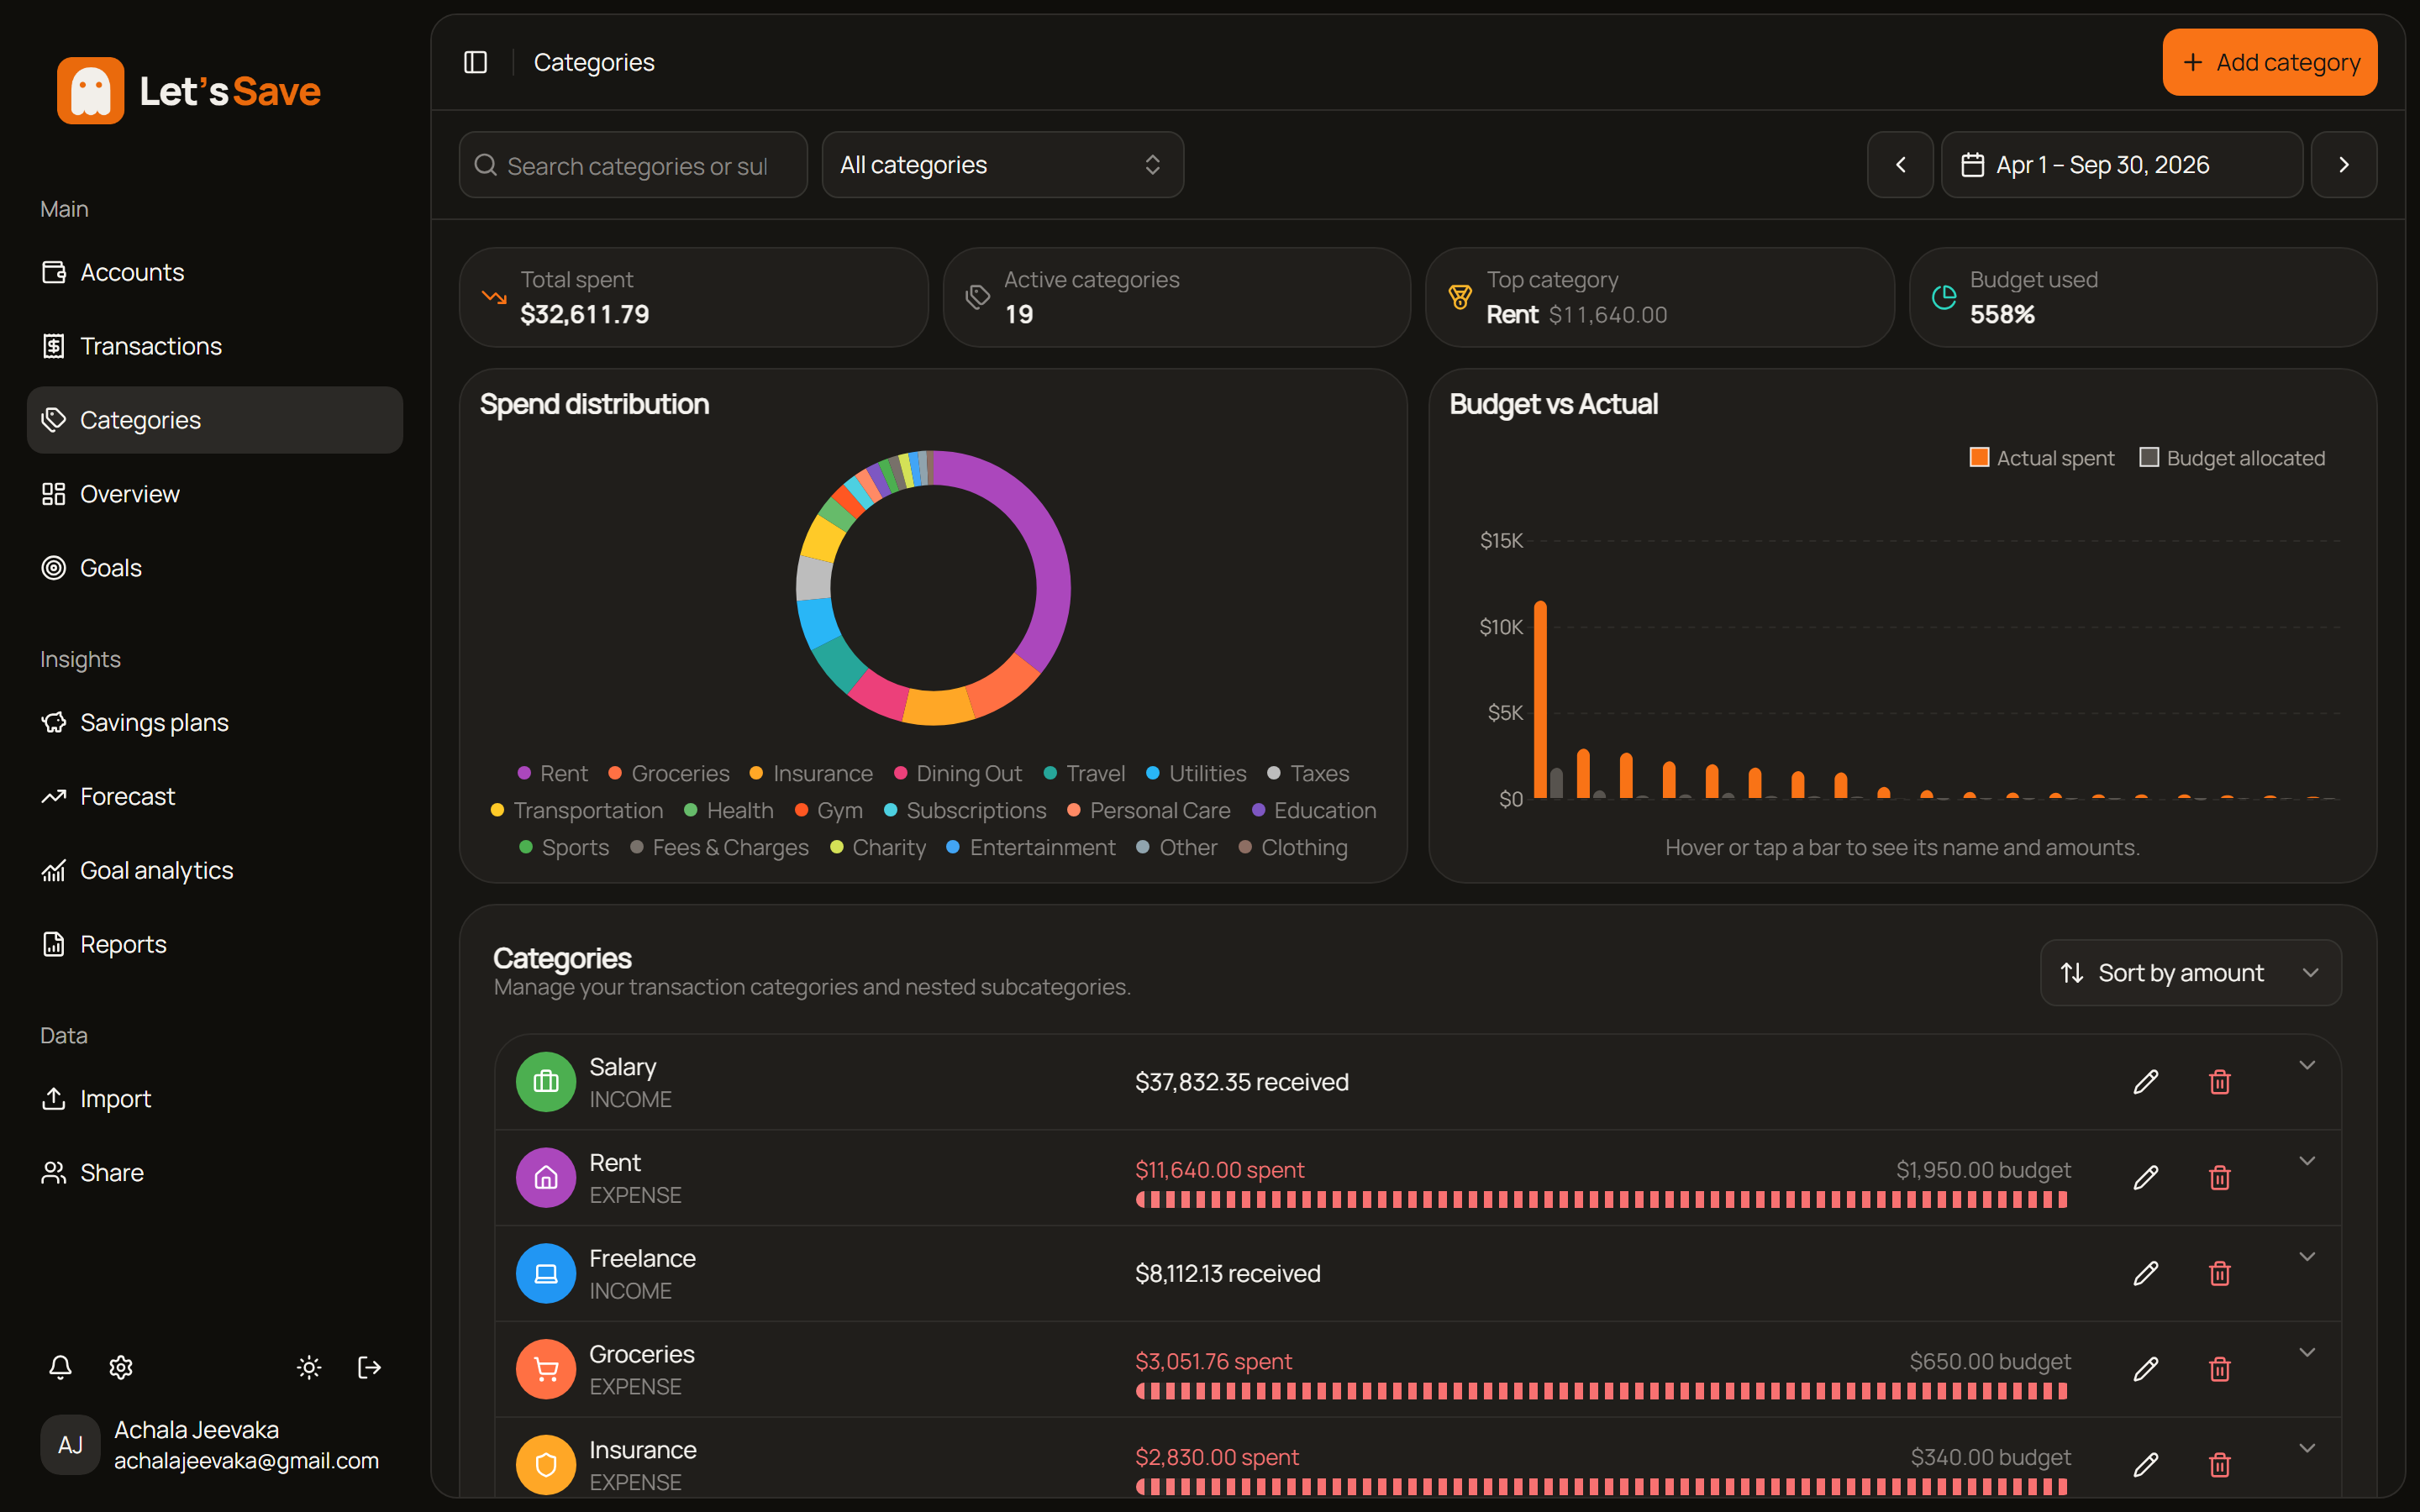Image resolution: width=2420 pixels, height=1512 pixels.
Task: Edit the Salary category pencil icon
Action: [x=2146, y=1082]
